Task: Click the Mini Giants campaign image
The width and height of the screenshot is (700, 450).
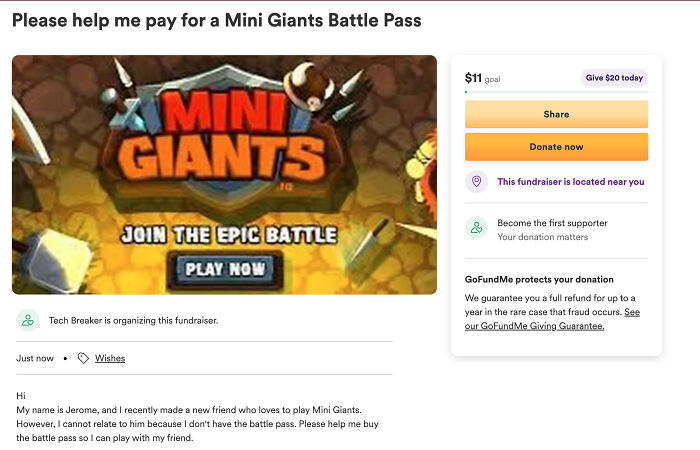Action: (x=224, y=175)
